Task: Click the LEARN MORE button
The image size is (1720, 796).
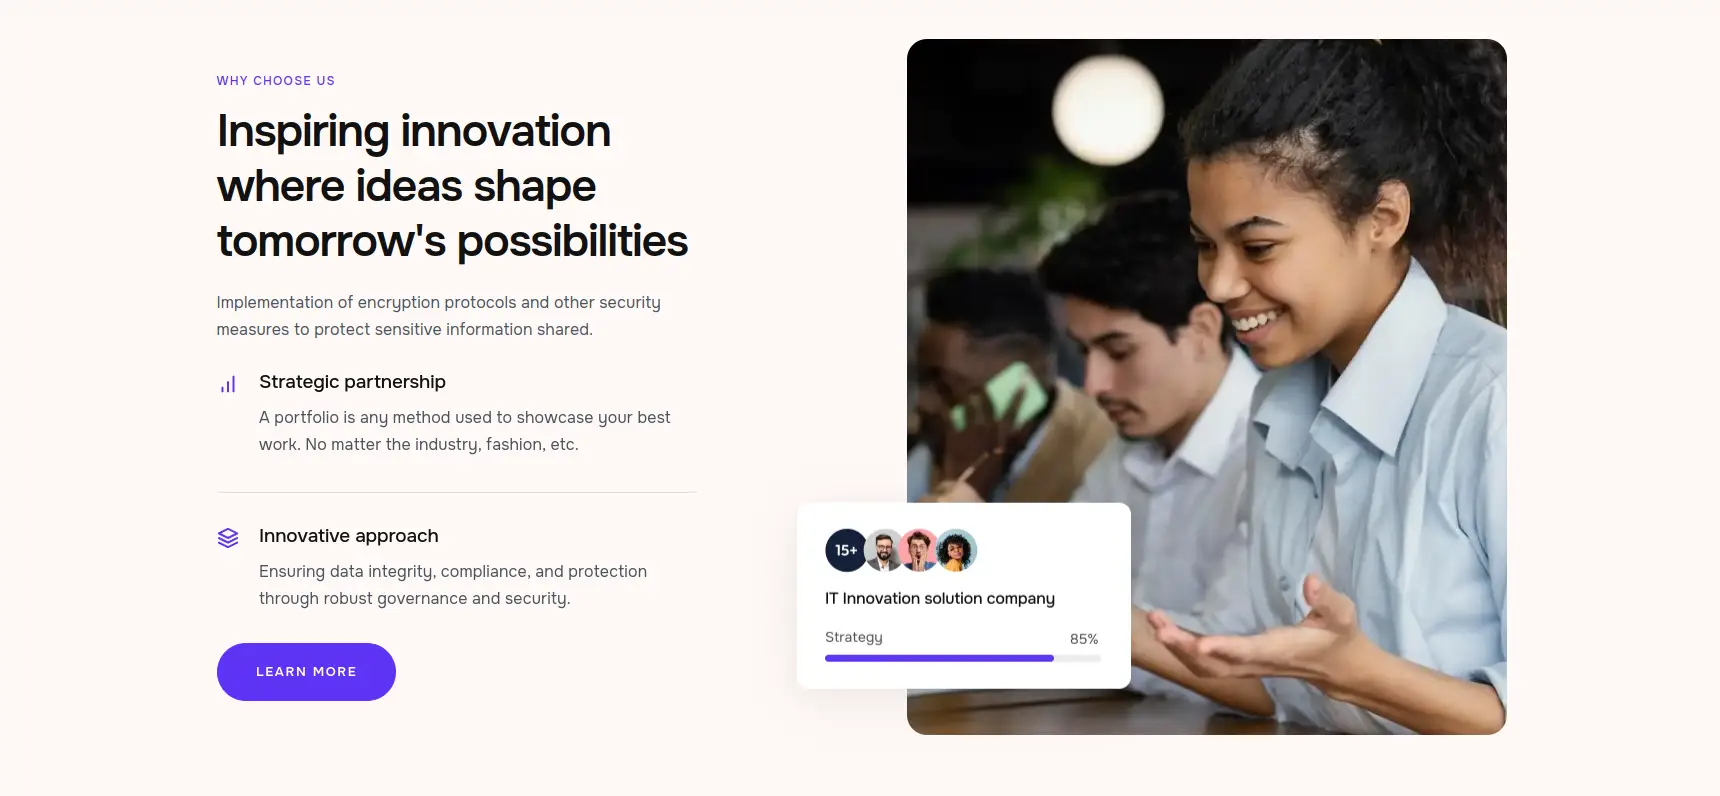Action: 306,672
